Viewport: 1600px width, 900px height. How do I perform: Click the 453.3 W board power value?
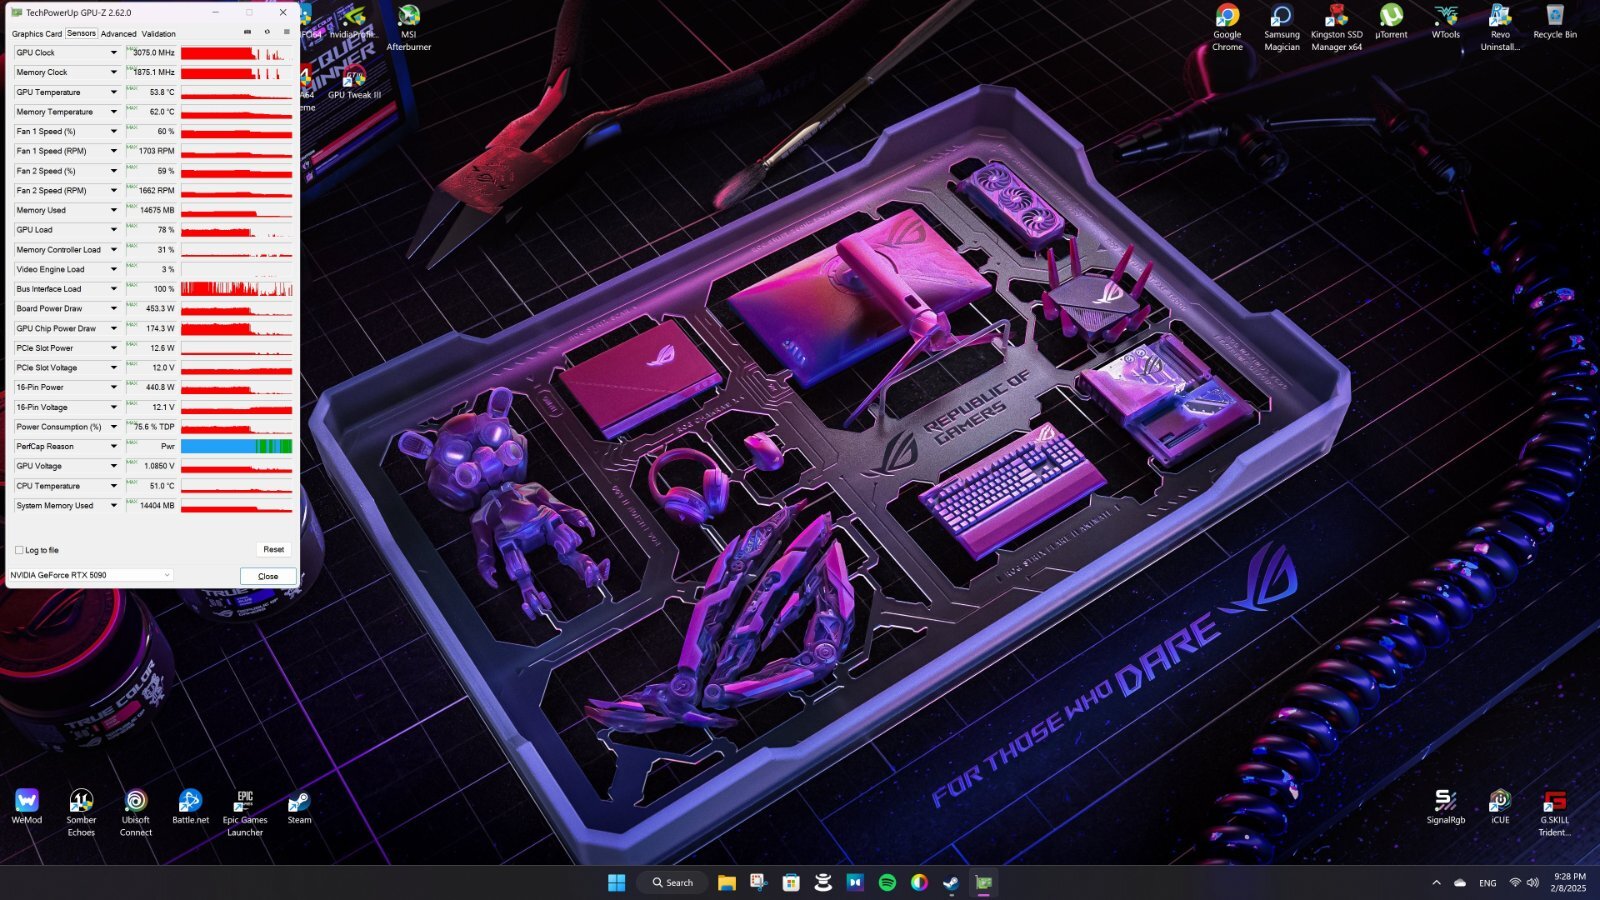click(x=160, y=309)
